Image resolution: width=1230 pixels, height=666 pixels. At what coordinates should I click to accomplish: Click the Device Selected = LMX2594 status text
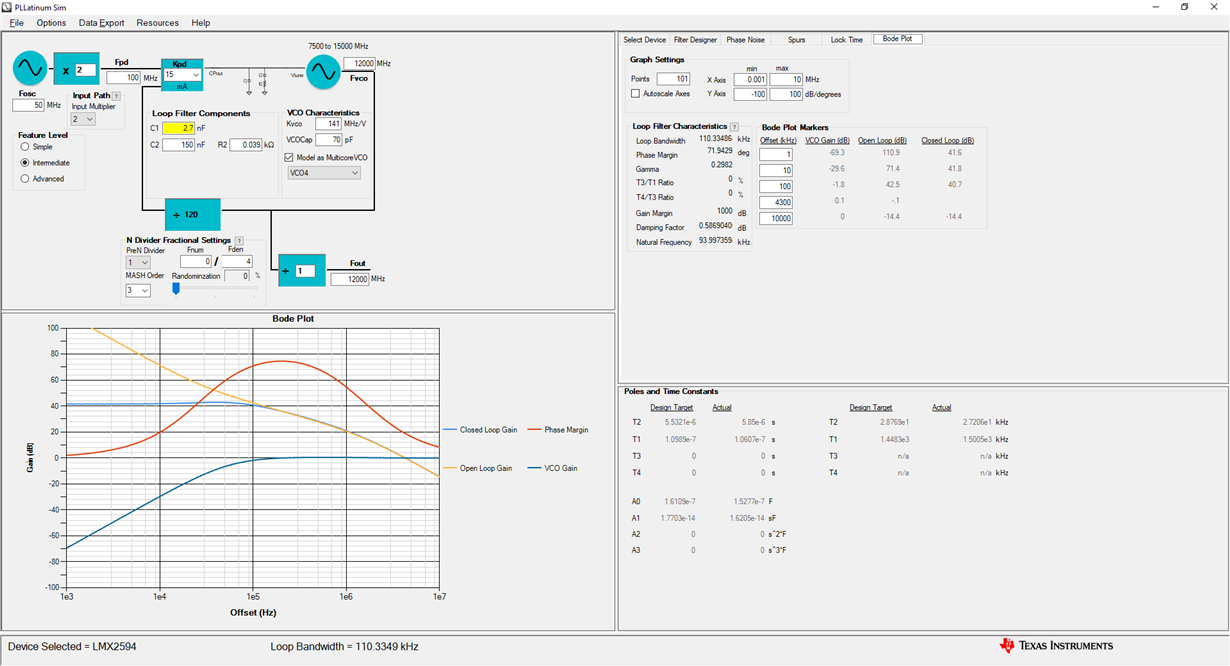72,647
